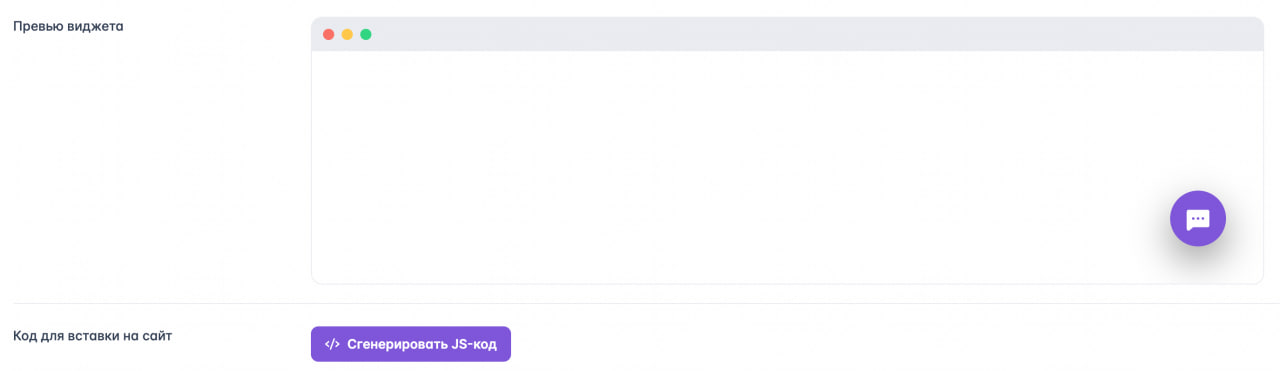Screen dimensions: 1280x371
Task: Click the yellow dot in preview window
Action: [347, 34]
